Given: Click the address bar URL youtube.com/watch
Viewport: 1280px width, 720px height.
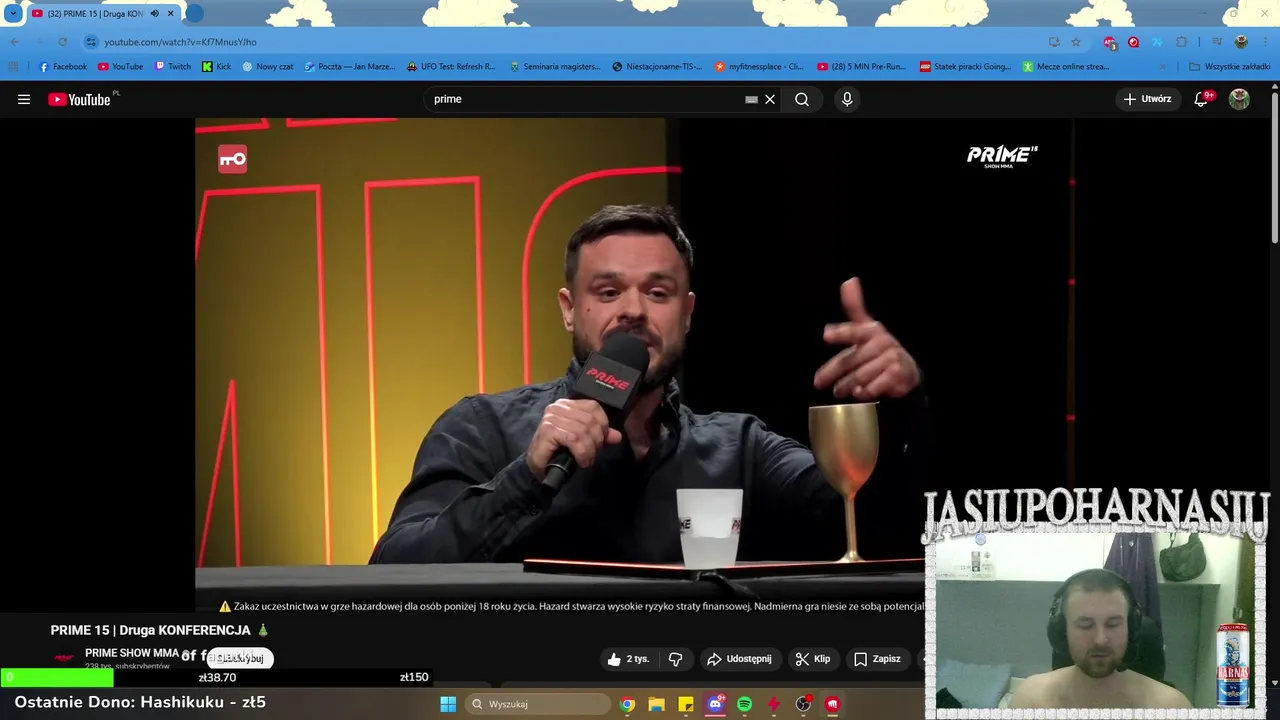Looking at the screenshot, I should click(180, 42).
